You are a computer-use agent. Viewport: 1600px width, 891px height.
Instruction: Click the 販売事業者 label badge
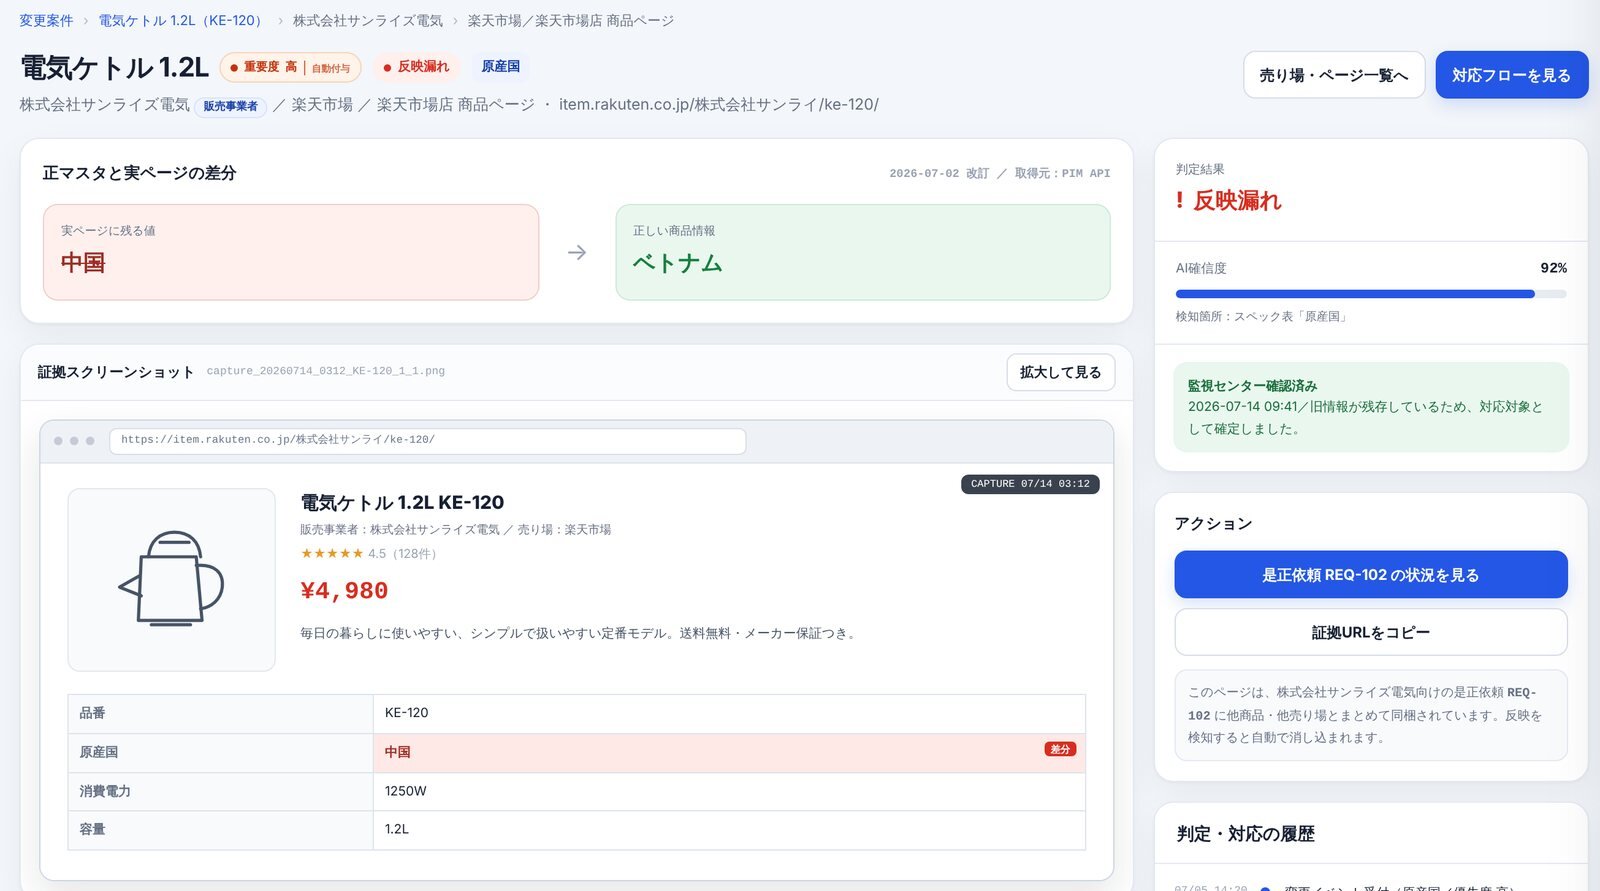pos(230,106)
